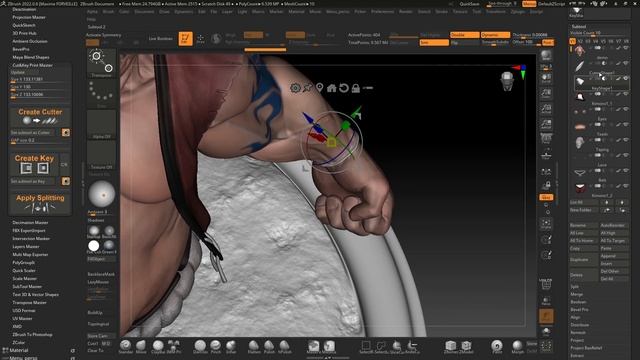Image resolution: width=640 pixels, height=360 pixels.
Task: Click the Rename subtool button
Action: tap(583, 225)
